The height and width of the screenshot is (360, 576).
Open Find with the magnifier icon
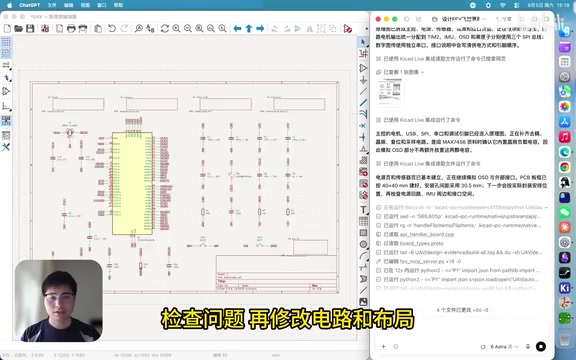click(x=138, y=28)
